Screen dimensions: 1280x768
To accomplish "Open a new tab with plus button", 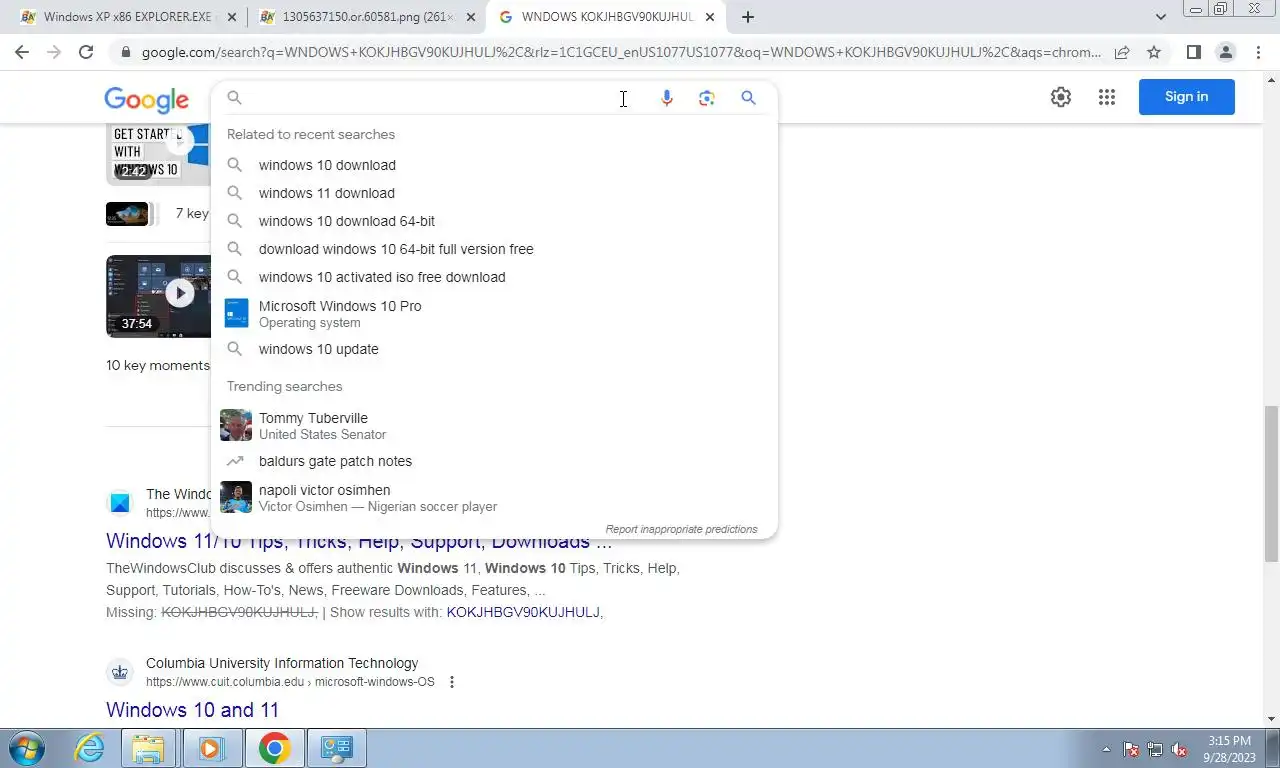I will point(748,17).
